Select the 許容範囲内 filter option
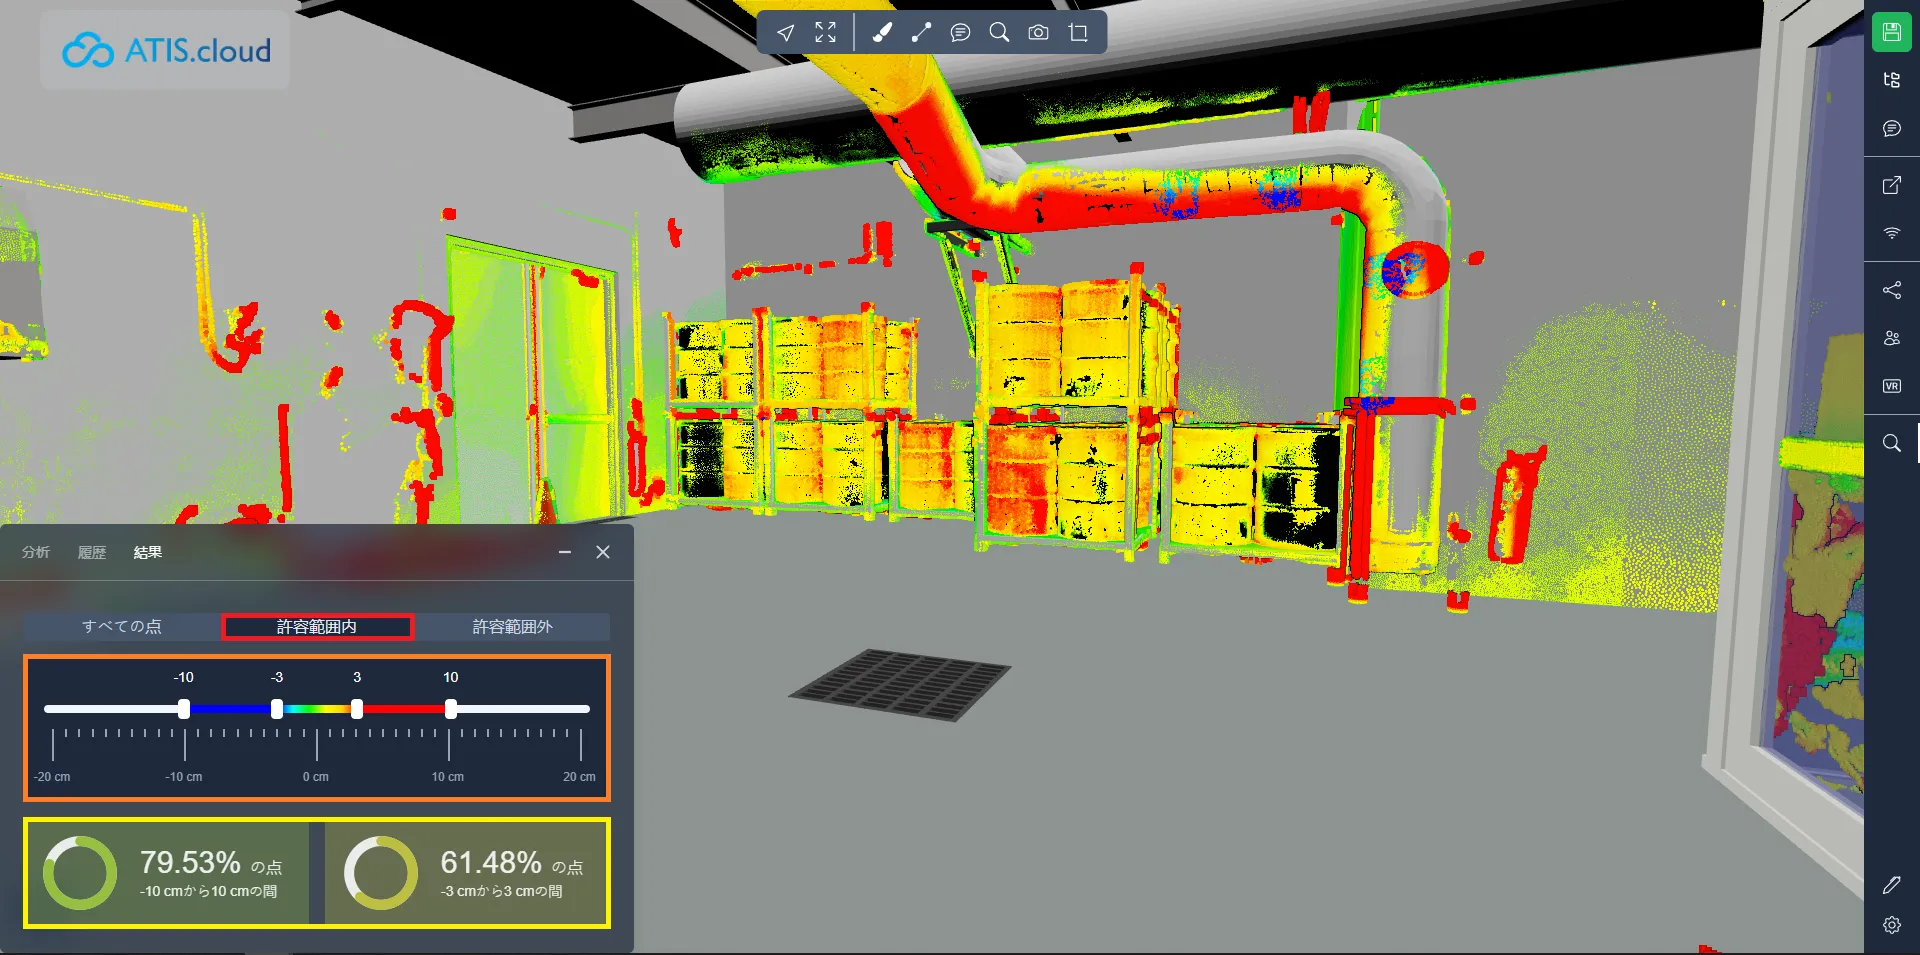Screen dimensions: 1920x955 click(x=317, y=627)
